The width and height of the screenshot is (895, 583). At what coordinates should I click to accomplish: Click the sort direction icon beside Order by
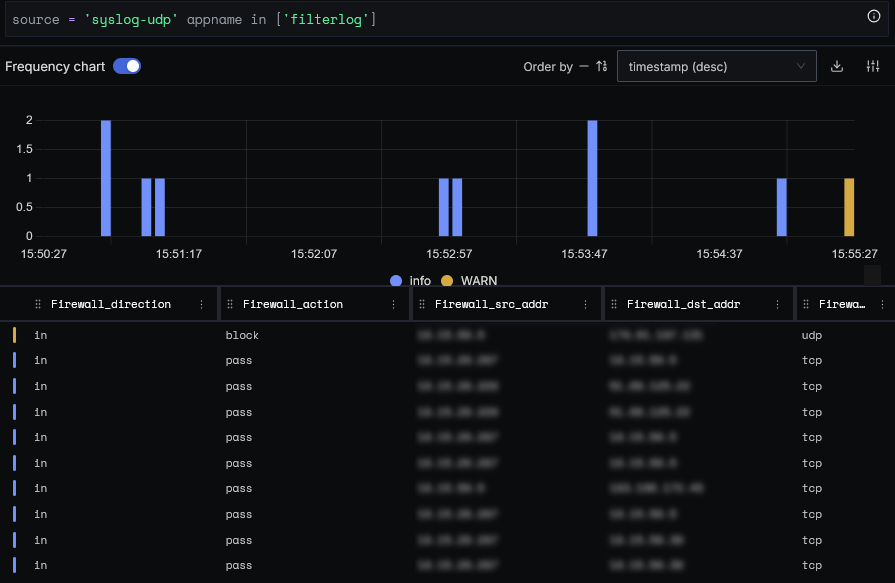click(600, 66)
